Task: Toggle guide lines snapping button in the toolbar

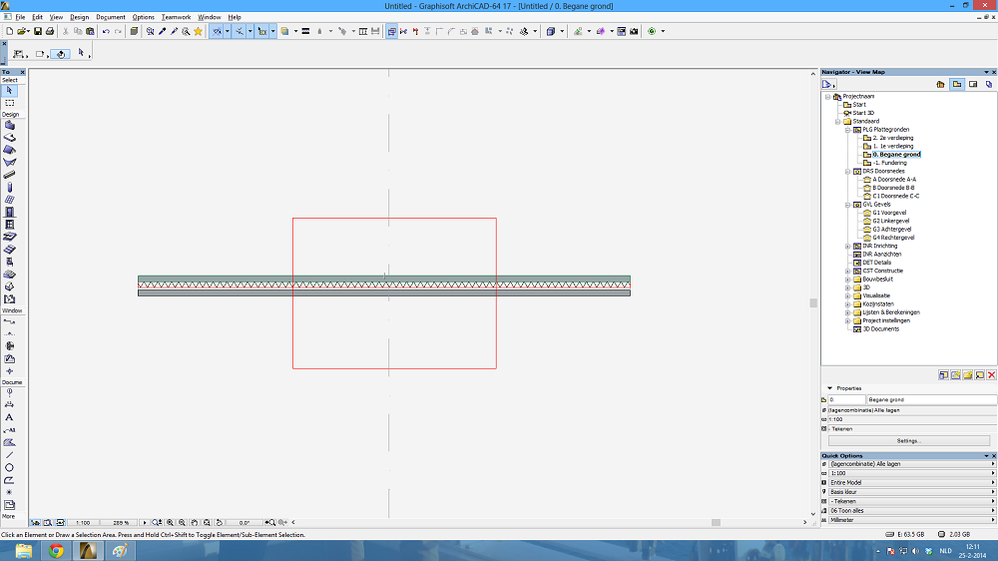Action: pos(216,31)
